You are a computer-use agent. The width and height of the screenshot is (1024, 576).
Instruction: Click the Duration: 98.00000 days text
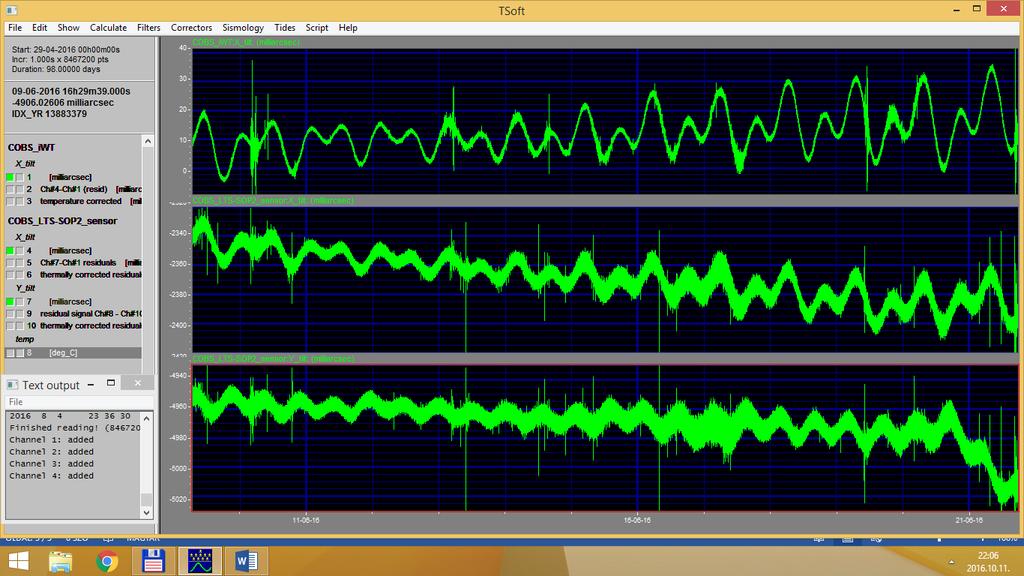point(56,69)
